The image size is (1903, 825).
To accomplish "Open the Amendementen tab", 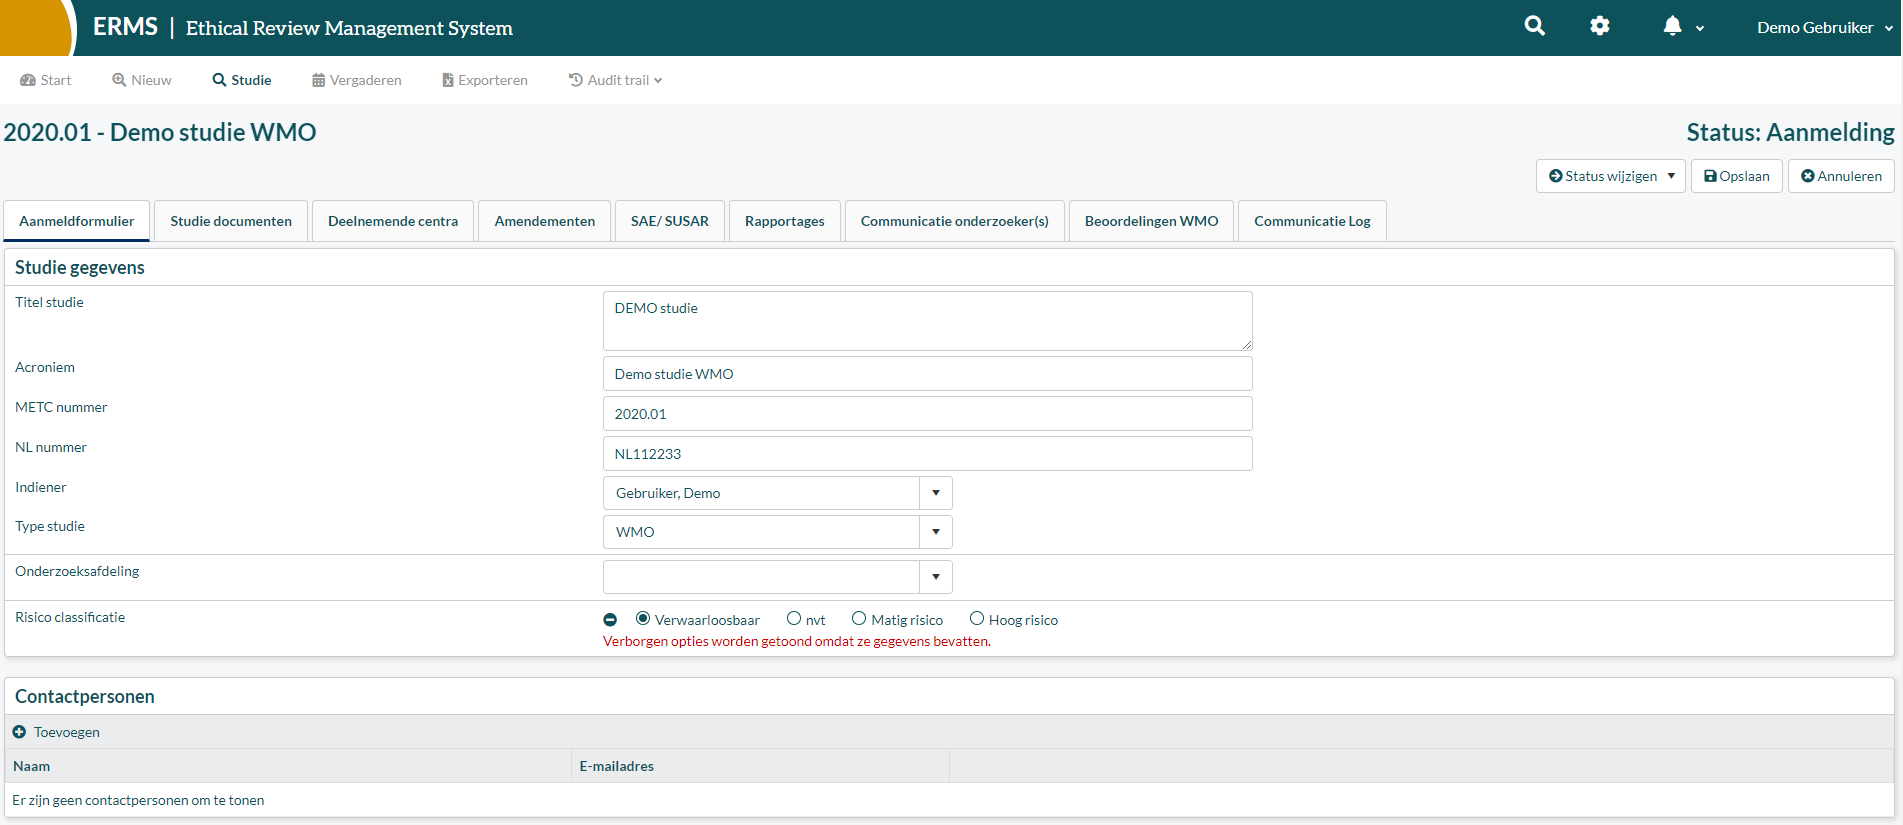I will click(x=545, y=221).
